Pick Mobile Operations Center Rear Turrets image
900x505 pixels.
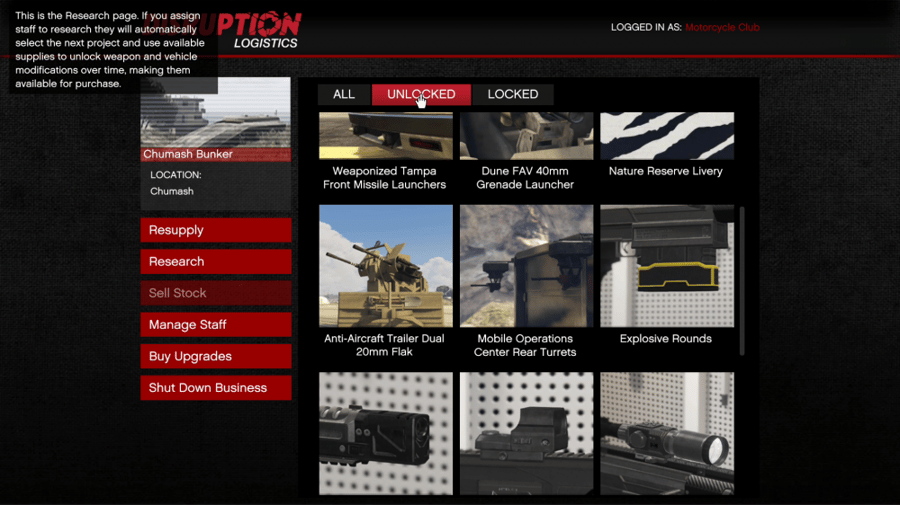point(526,266)
